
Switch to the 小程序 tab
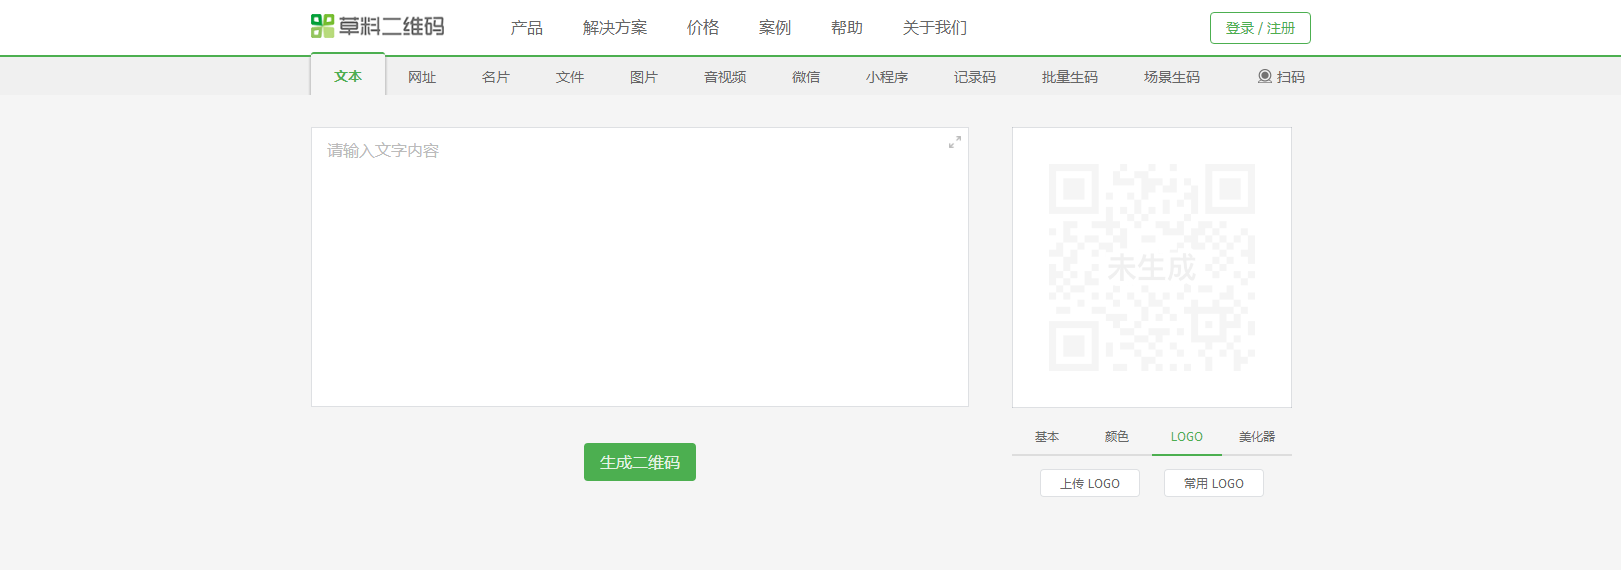pyautogui.click(x=887, y=76)
